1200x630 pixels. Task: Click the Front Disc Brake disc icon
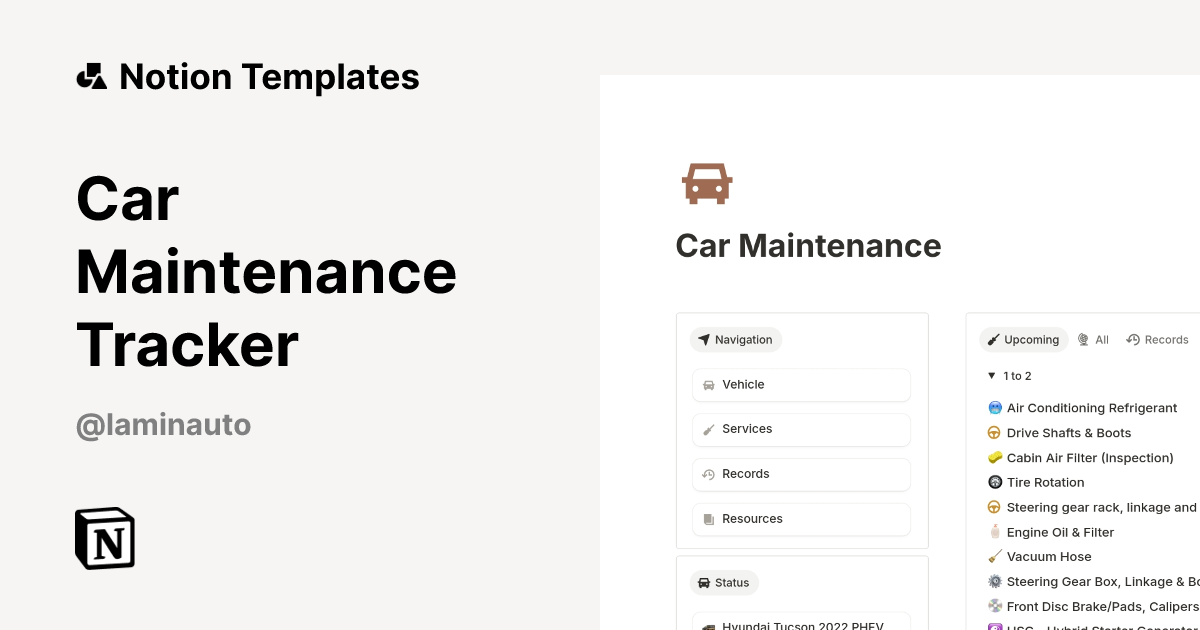[x=994, y=606]
